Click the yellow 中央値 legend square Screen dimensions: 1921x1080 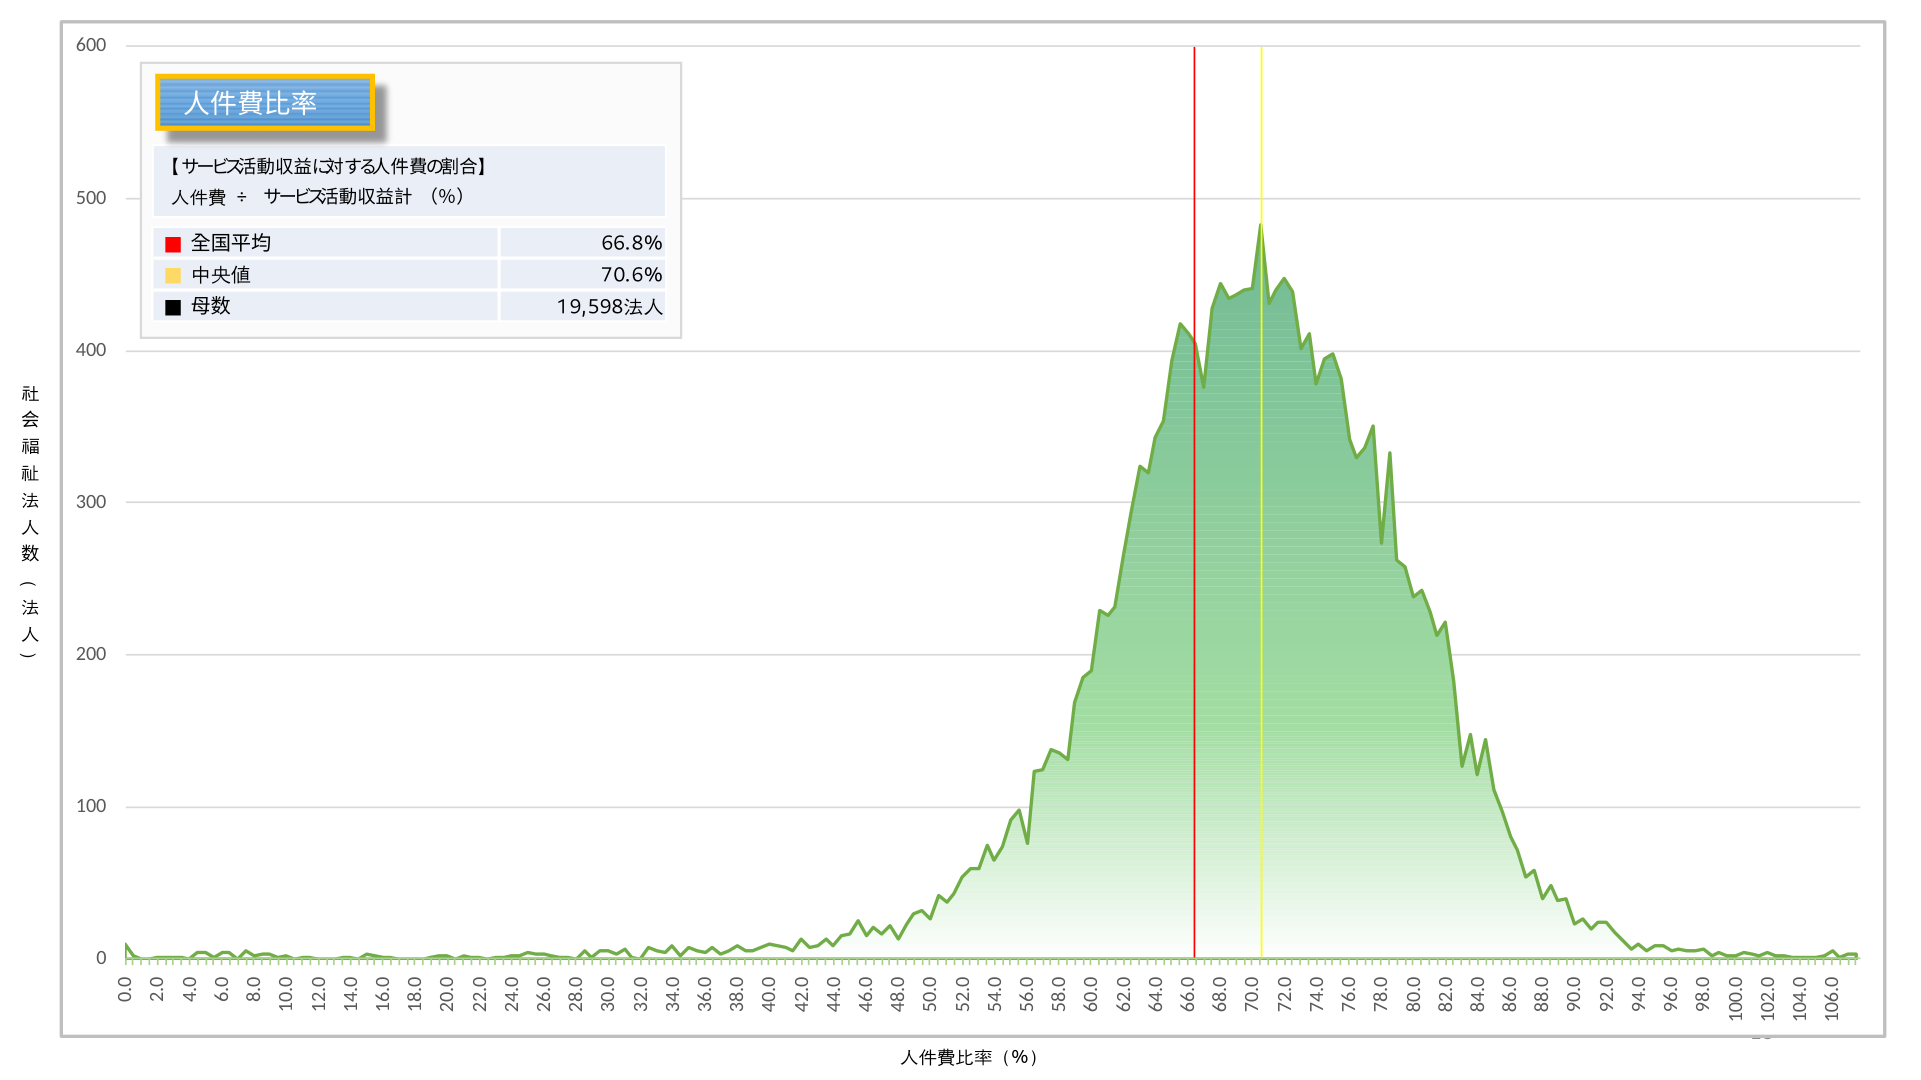point(173,275)
